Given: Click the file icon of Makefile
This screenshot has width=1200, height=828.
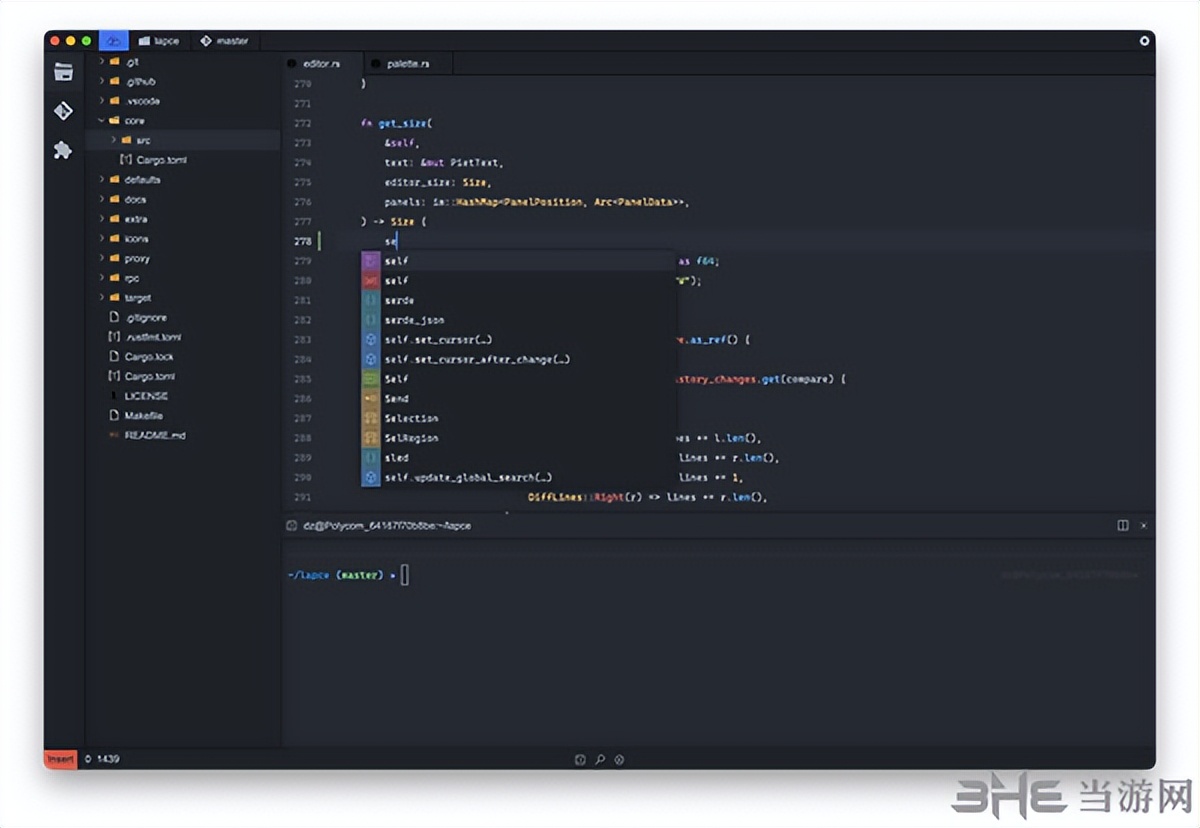Looking at the screenshot, I should (114, 415).
